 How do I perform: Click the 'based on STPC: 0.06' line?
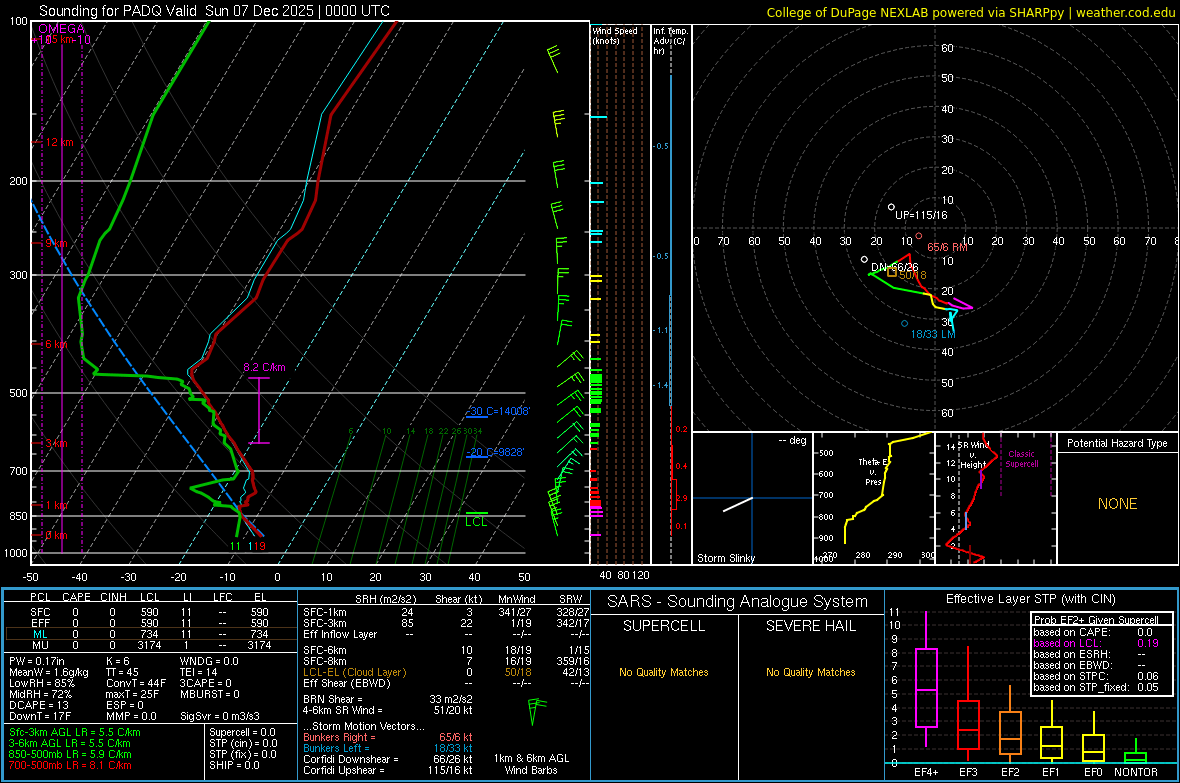1096,676
